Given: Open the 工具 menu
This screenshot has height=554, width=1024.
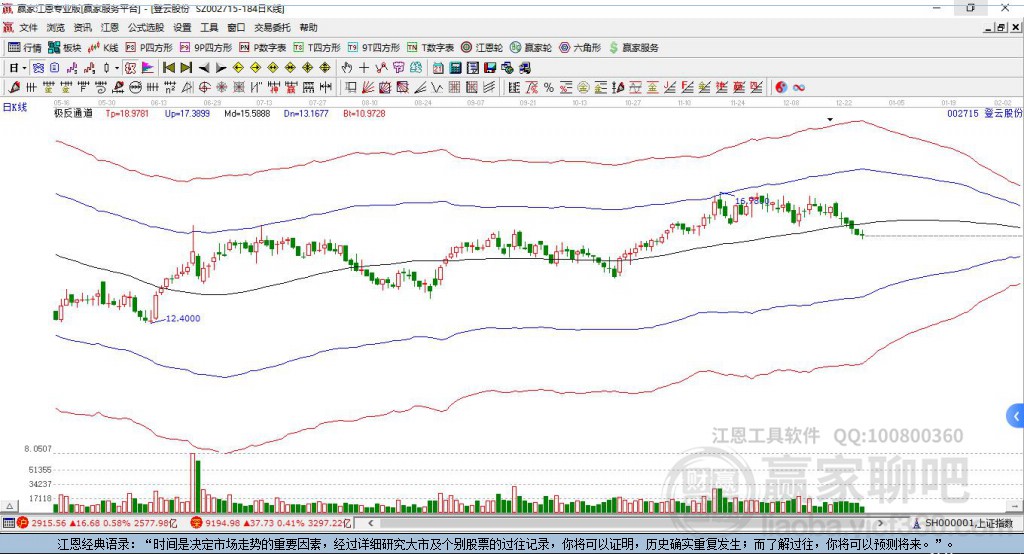Looking at the screenshot, I should (x=209, y=27).
